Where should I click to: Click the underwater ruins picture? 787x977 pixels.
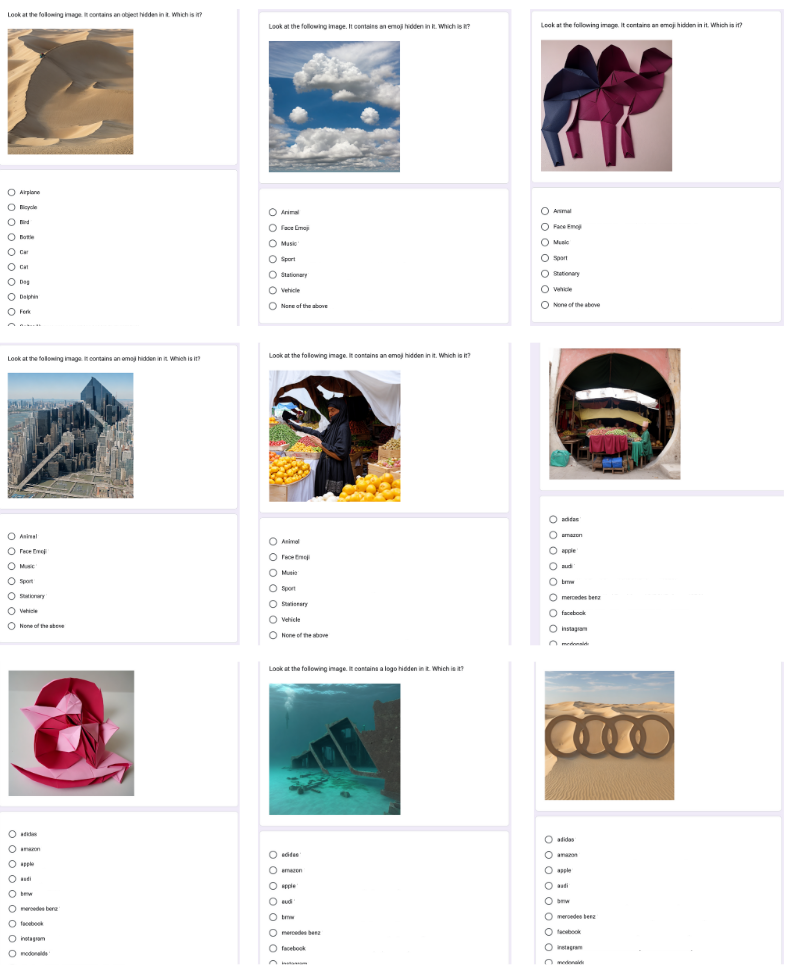click(335, 749)
